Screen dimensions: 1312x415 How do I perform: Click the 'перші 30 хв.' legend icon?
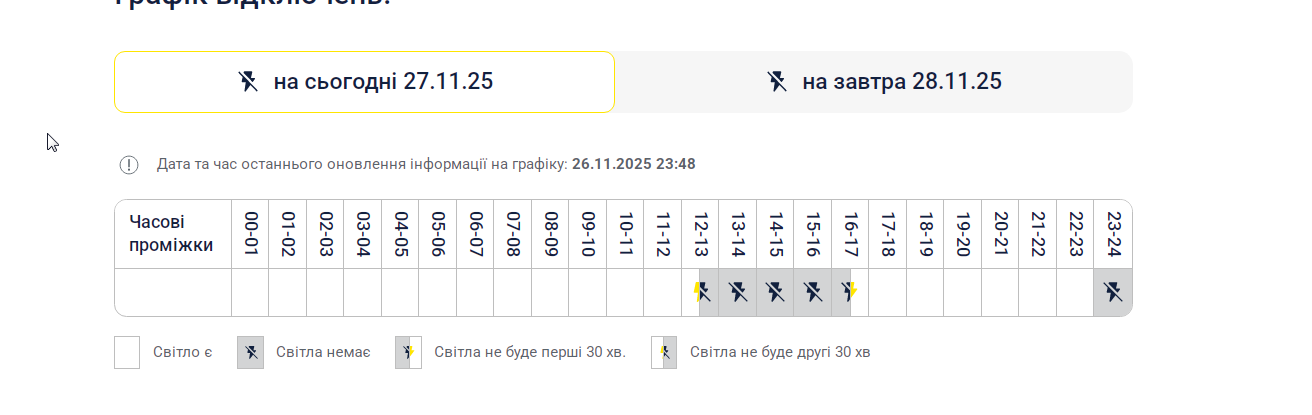click(408, 352)
